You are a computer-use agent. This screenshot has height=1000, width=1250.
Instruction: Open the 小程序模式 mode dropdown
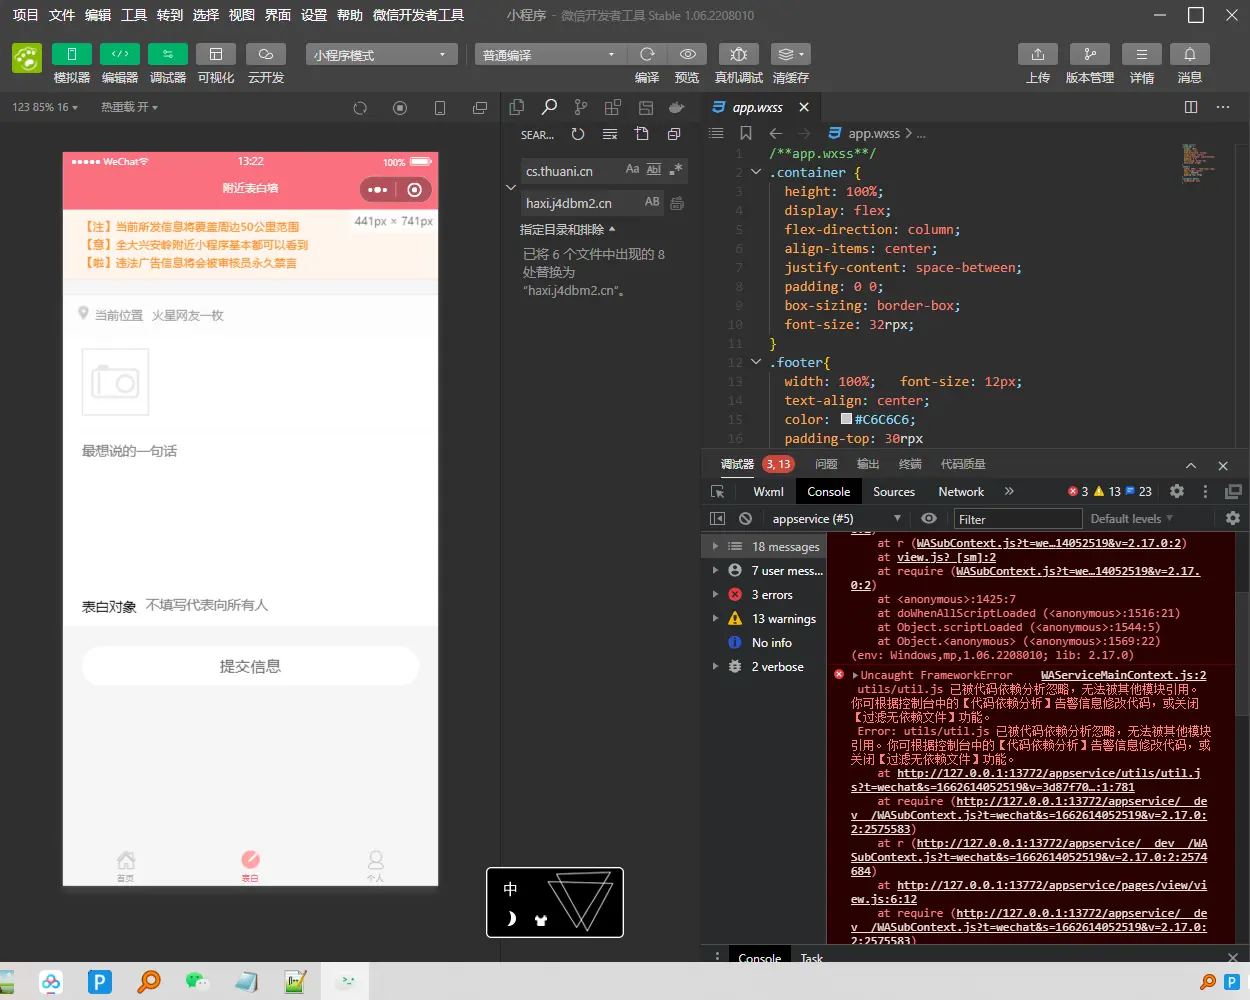coord(381,54)
